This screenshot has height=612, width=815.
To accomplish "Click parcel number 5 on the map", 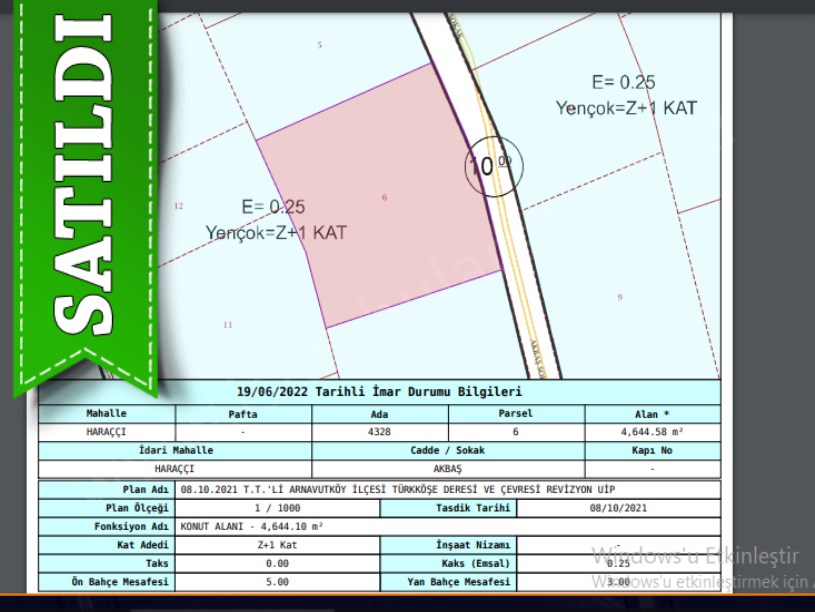I will (320, 45).
